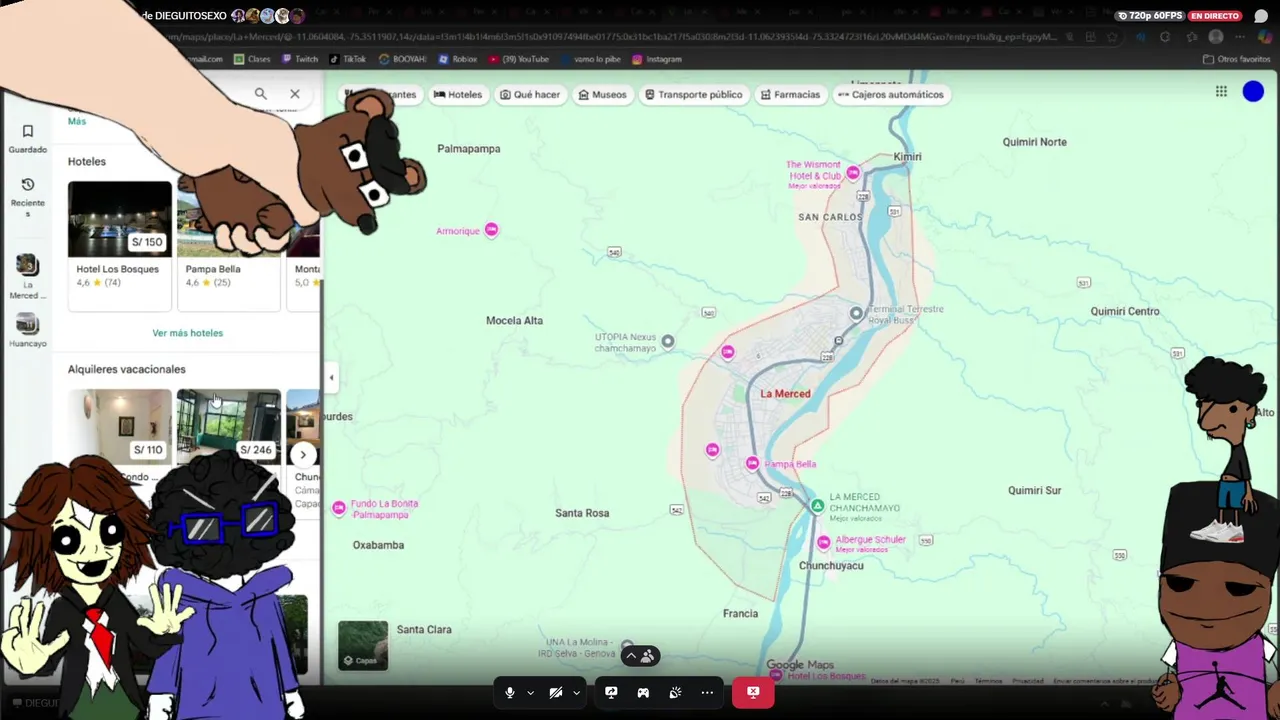Click the Quimiri Centro map label
The image size is (1280, 720).
(x=1125, y=312)
